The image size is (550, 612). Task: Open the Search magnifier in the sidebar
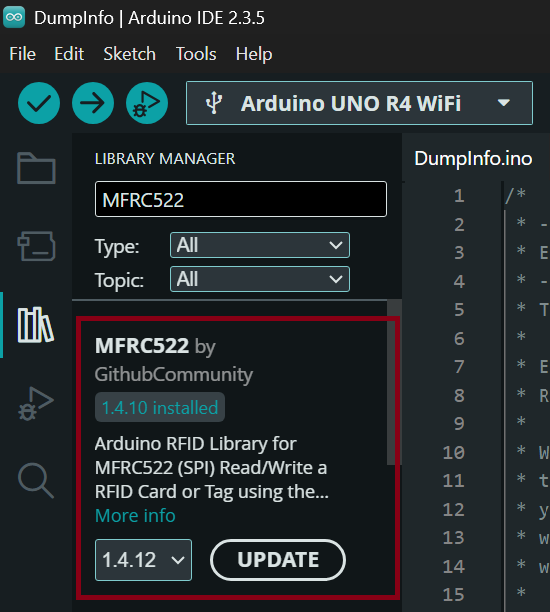click(x=36, y=480)
